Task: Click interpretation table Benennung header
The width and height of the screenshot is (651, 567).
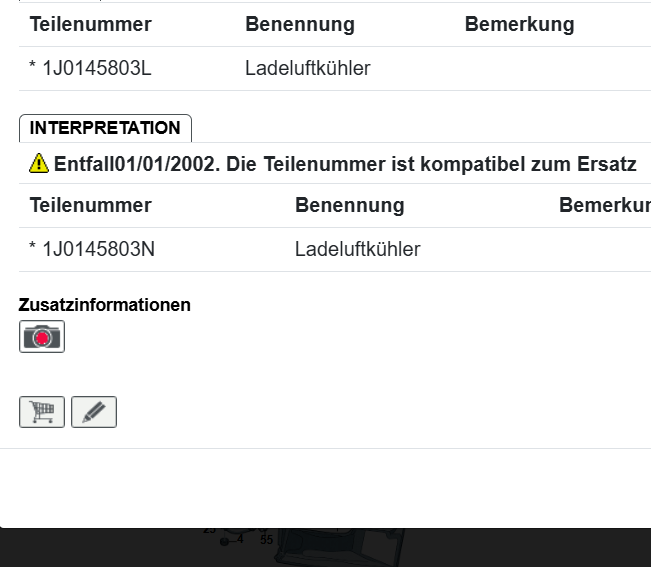Action: [x=350, y=205]
